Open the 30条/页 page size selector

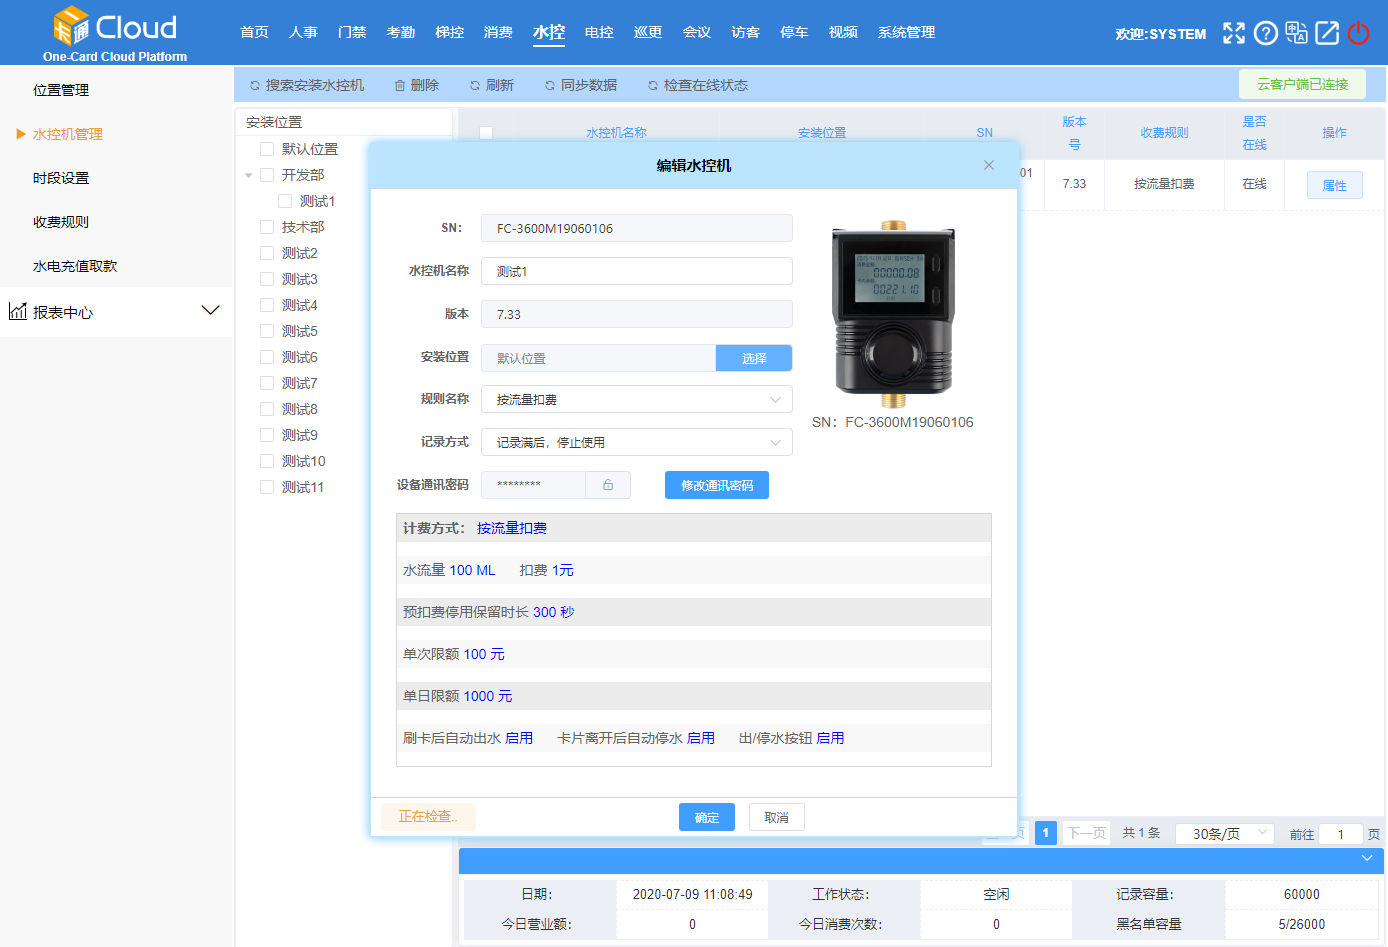(1224, 834)
